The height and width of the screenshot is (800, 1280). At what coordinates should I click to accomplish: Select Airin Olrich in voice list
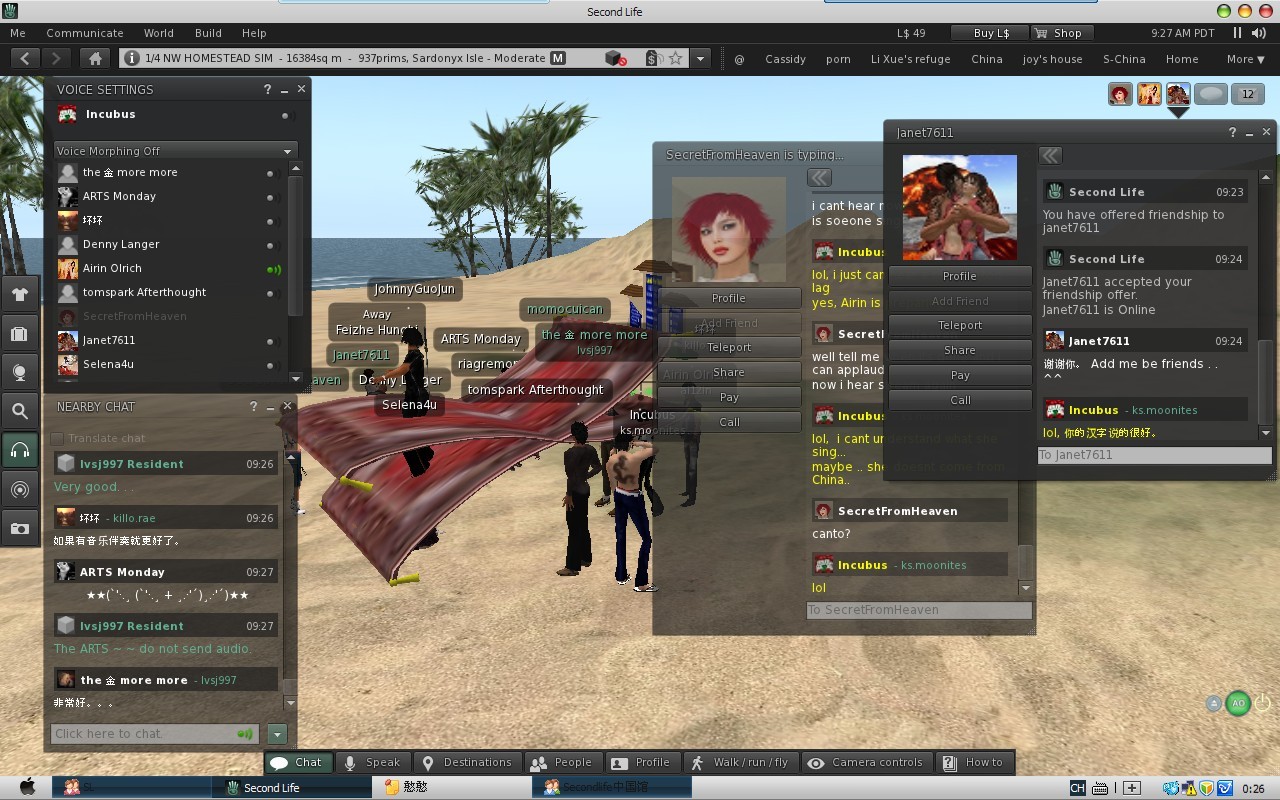[x=170, y=268]
